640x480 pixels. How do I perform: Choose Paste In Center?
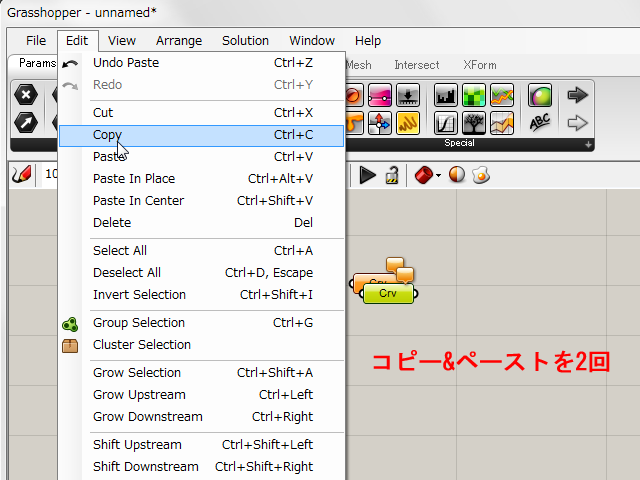click(x=202, y=200)
